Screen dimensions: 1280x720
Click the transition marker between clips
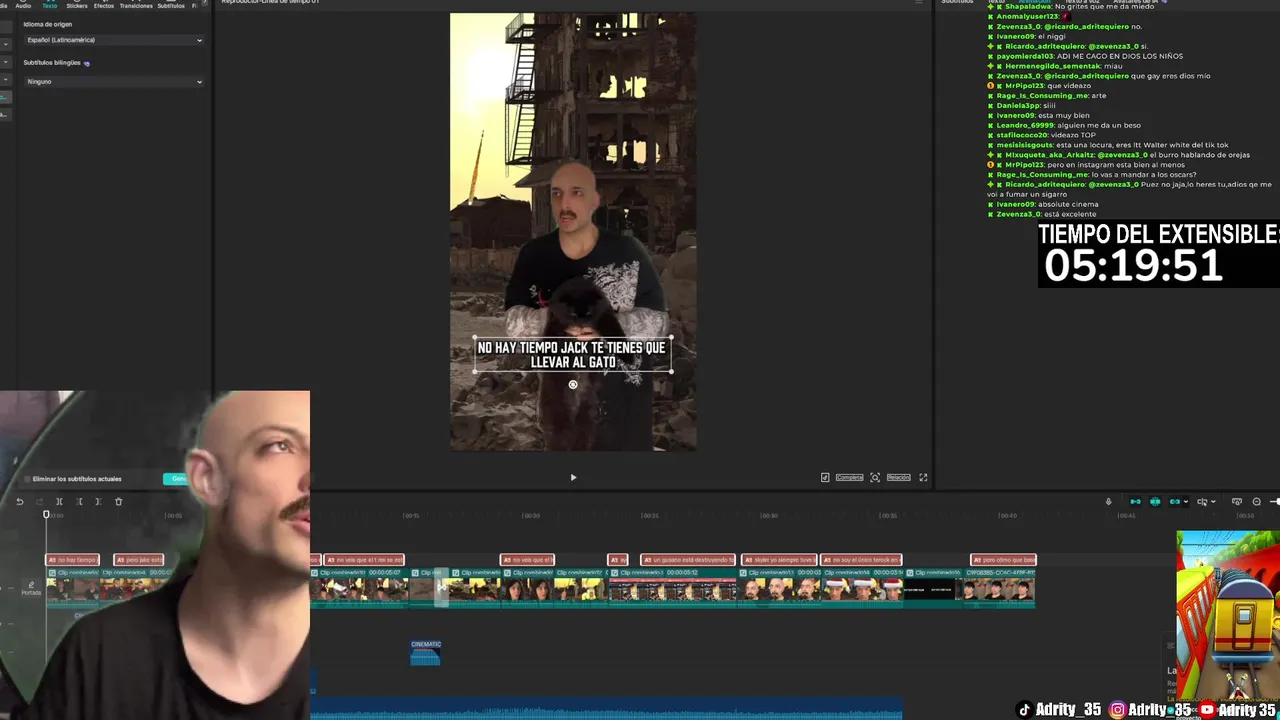[441, 588]
